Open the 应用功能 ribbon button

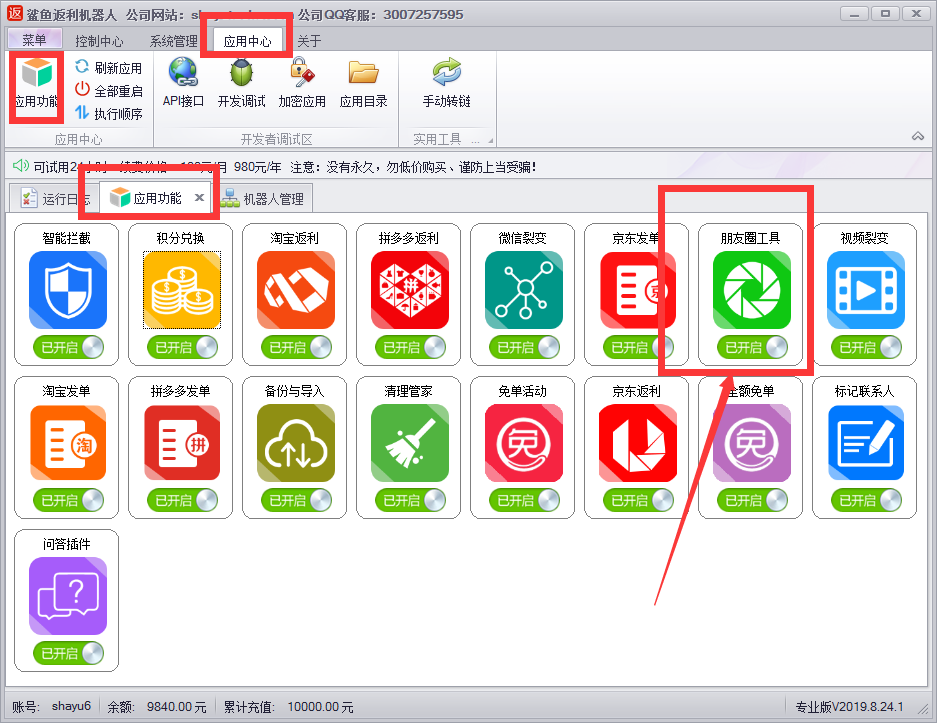(36, 84)
